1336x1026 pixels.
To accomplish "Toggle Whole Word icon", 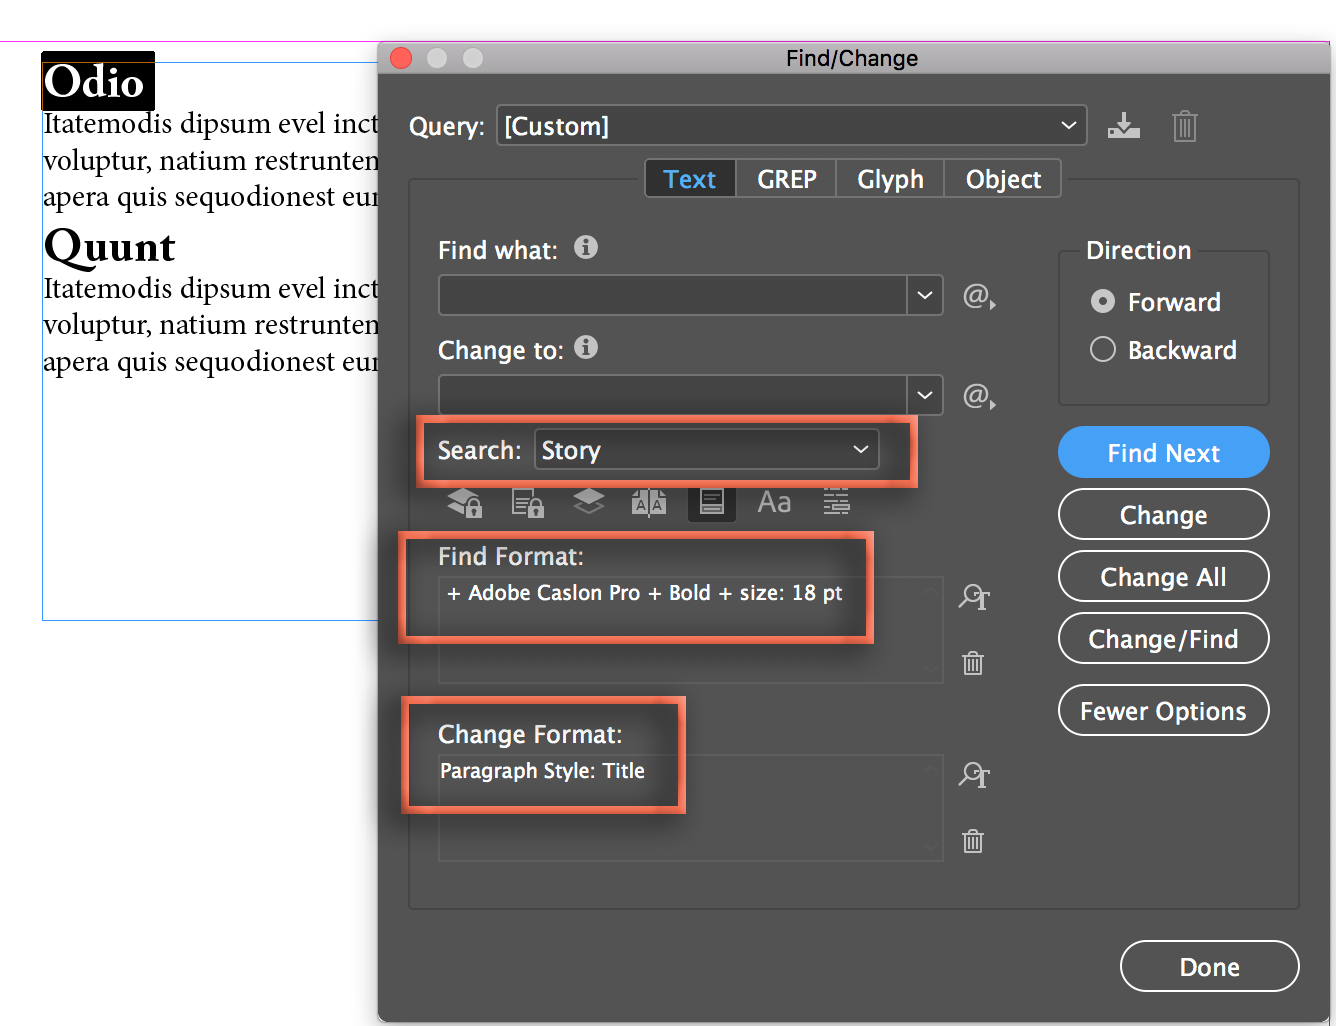I will 836,502.
